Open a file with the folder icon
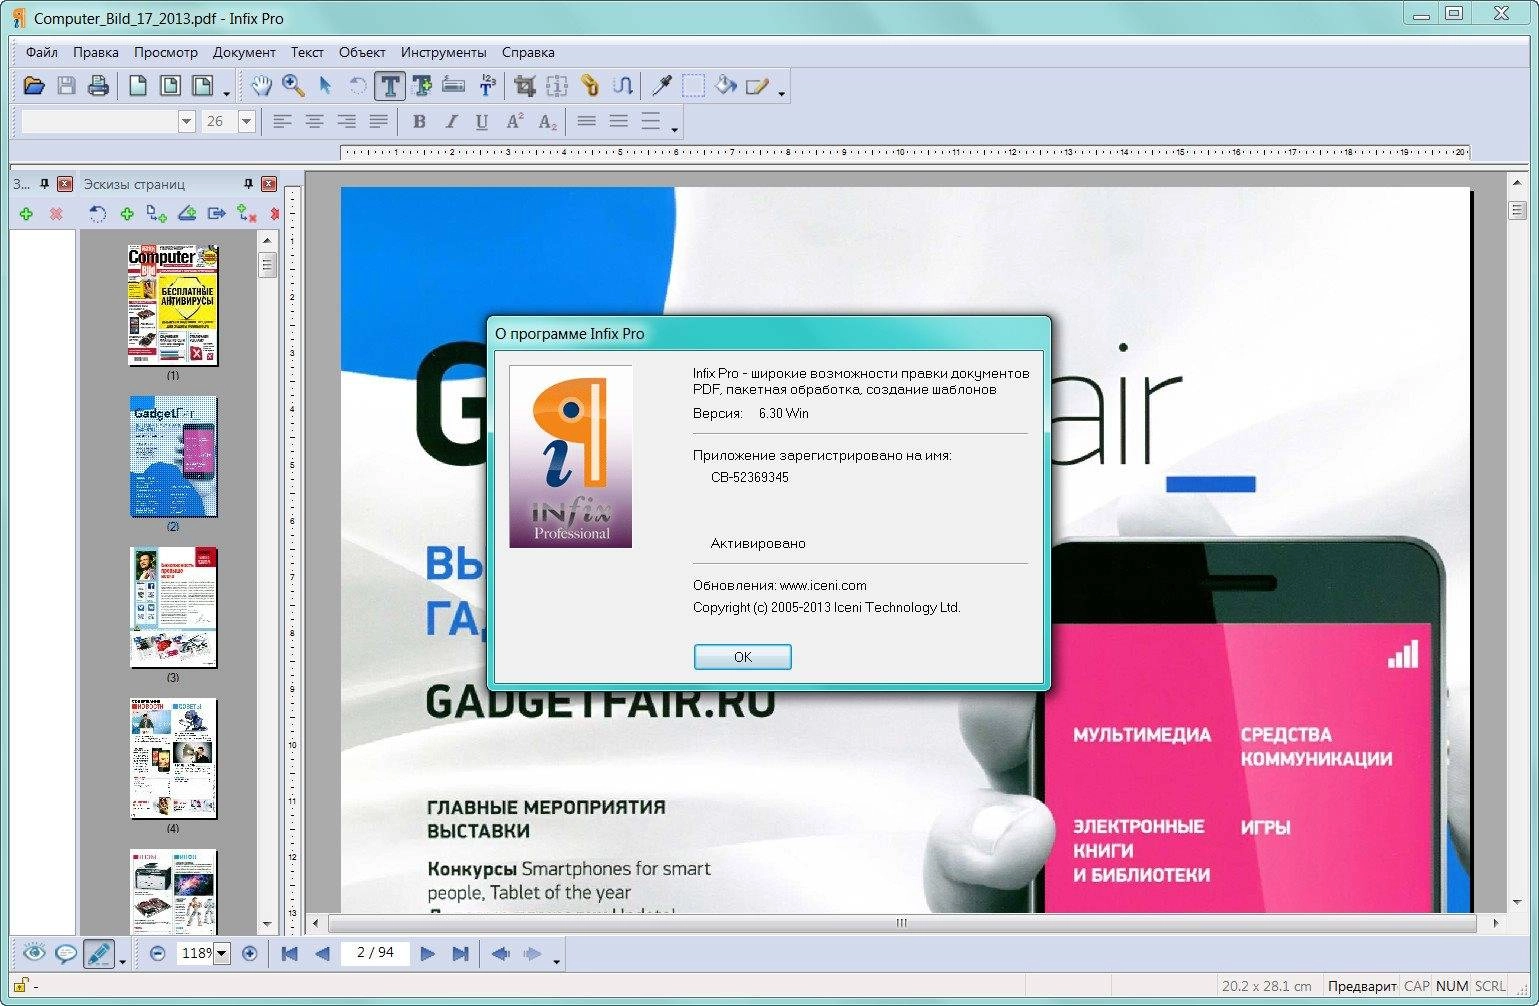The image size is (1539, 1006). pyautogui.click(x=34, y=86)
